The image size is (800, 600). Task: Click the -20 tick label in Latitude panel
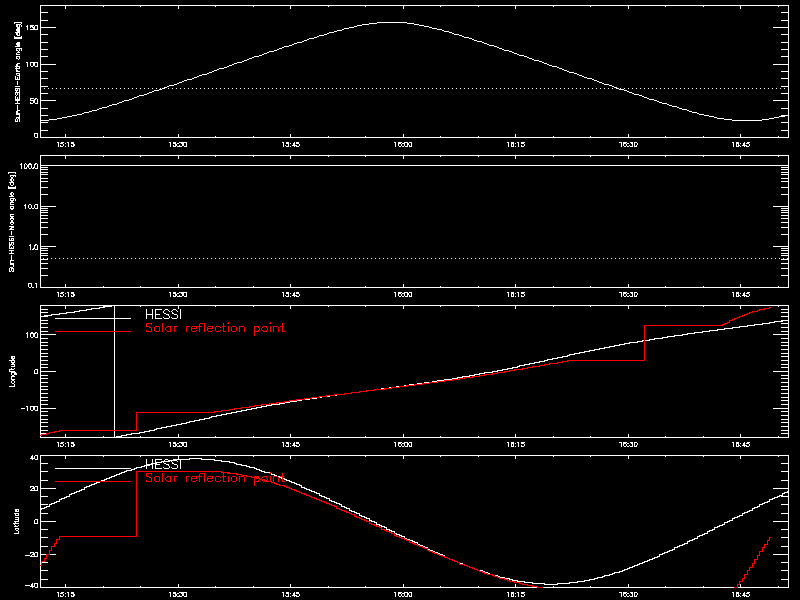32,555
